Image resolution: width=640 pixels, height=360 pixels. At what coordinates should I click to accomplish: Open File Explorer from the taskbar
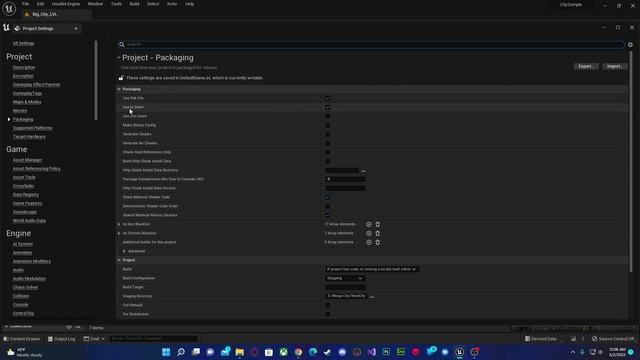pos(240,352)
